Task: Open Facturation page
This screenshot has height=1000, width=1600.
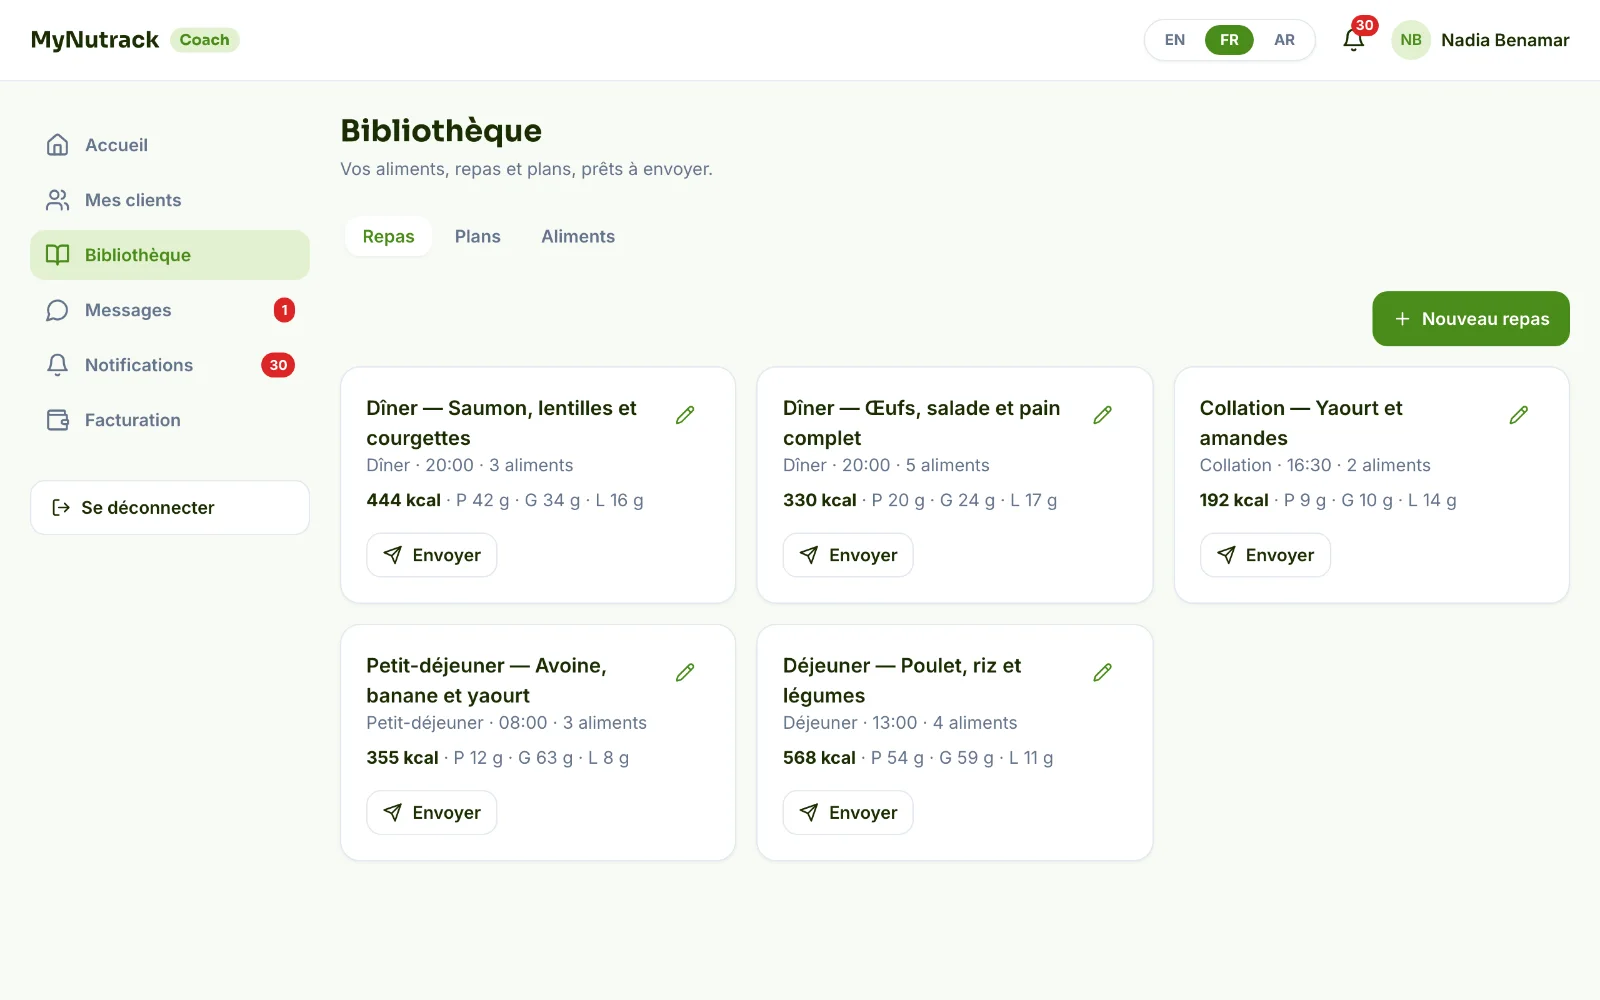Action: [x=170, y=420]
